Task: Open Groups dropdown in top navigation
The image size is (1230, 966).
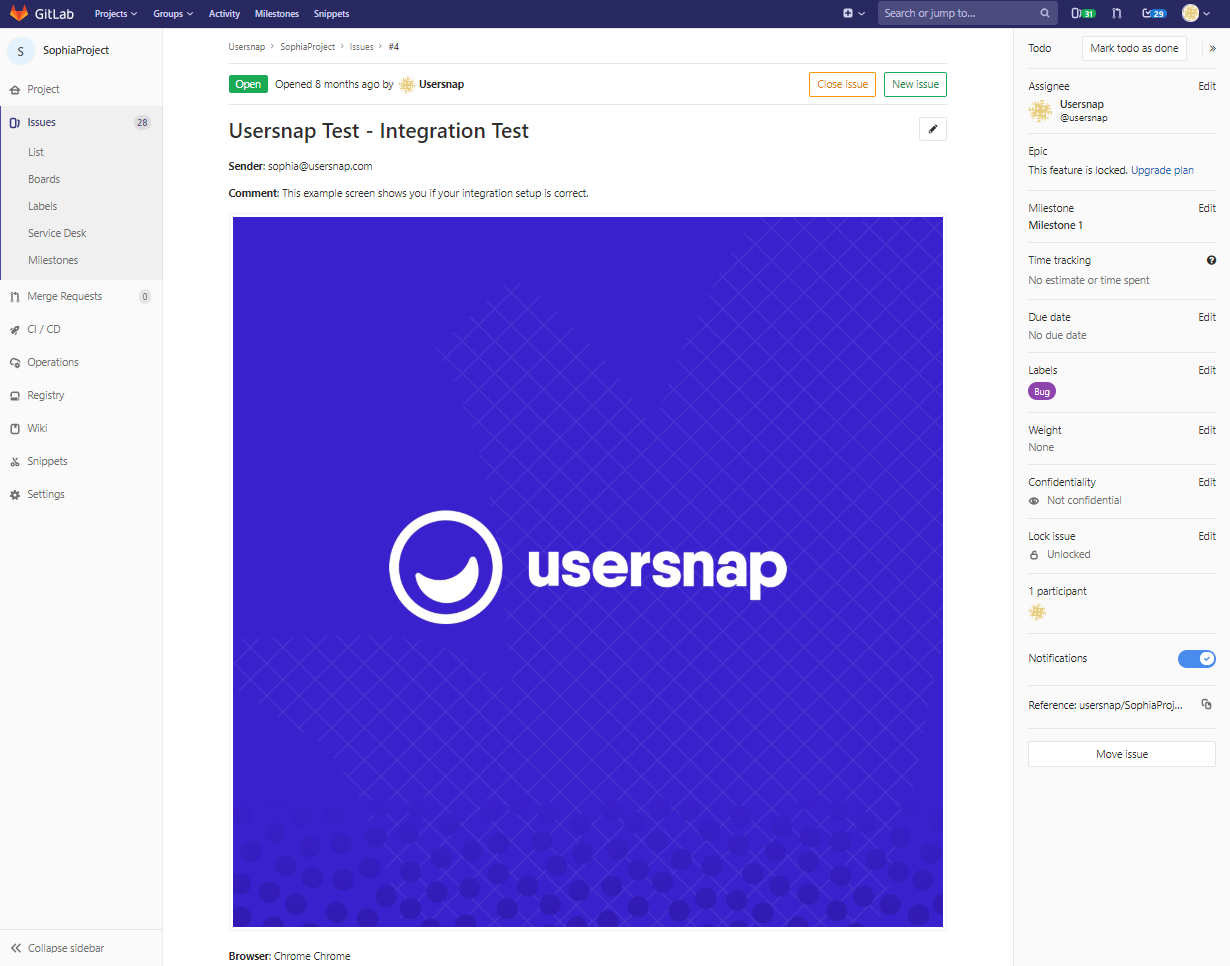Action: 173,14
